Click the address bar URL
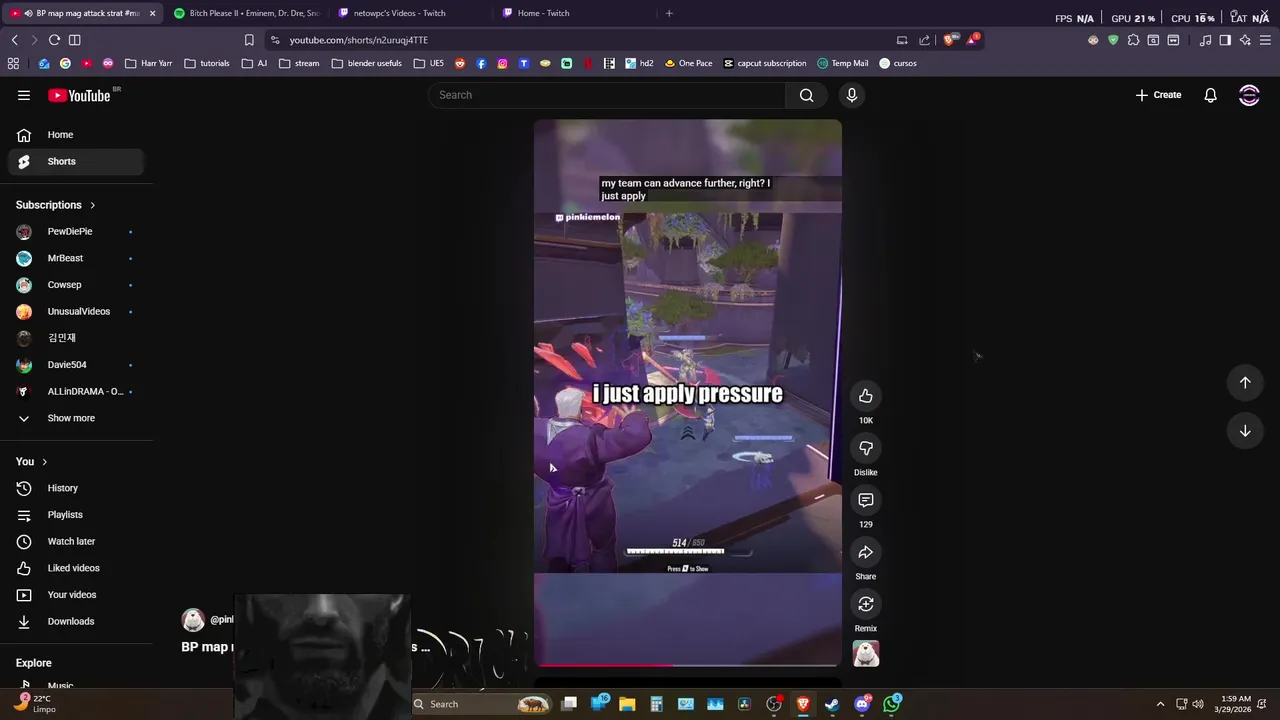Screen dimensions: 1280x720 tap(358, 40)
